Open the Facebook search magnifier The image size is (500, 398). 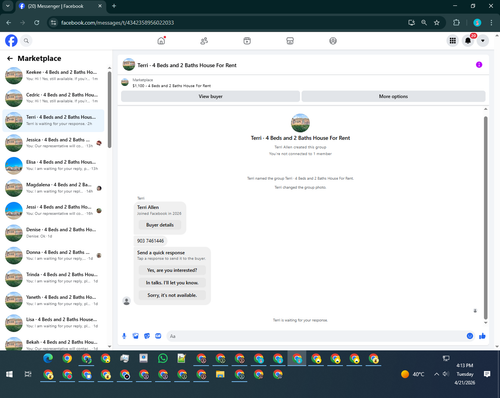26,41
